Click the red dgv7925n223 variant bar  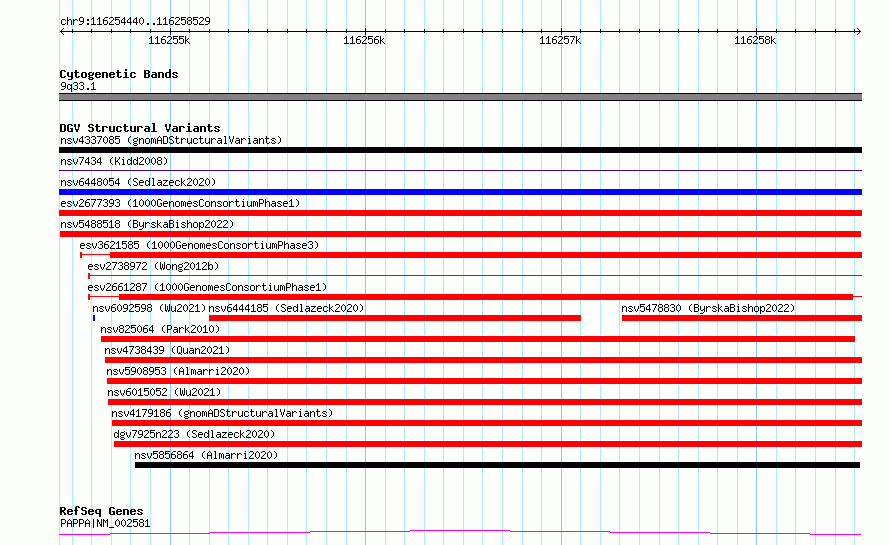click(x=488, y=444)
